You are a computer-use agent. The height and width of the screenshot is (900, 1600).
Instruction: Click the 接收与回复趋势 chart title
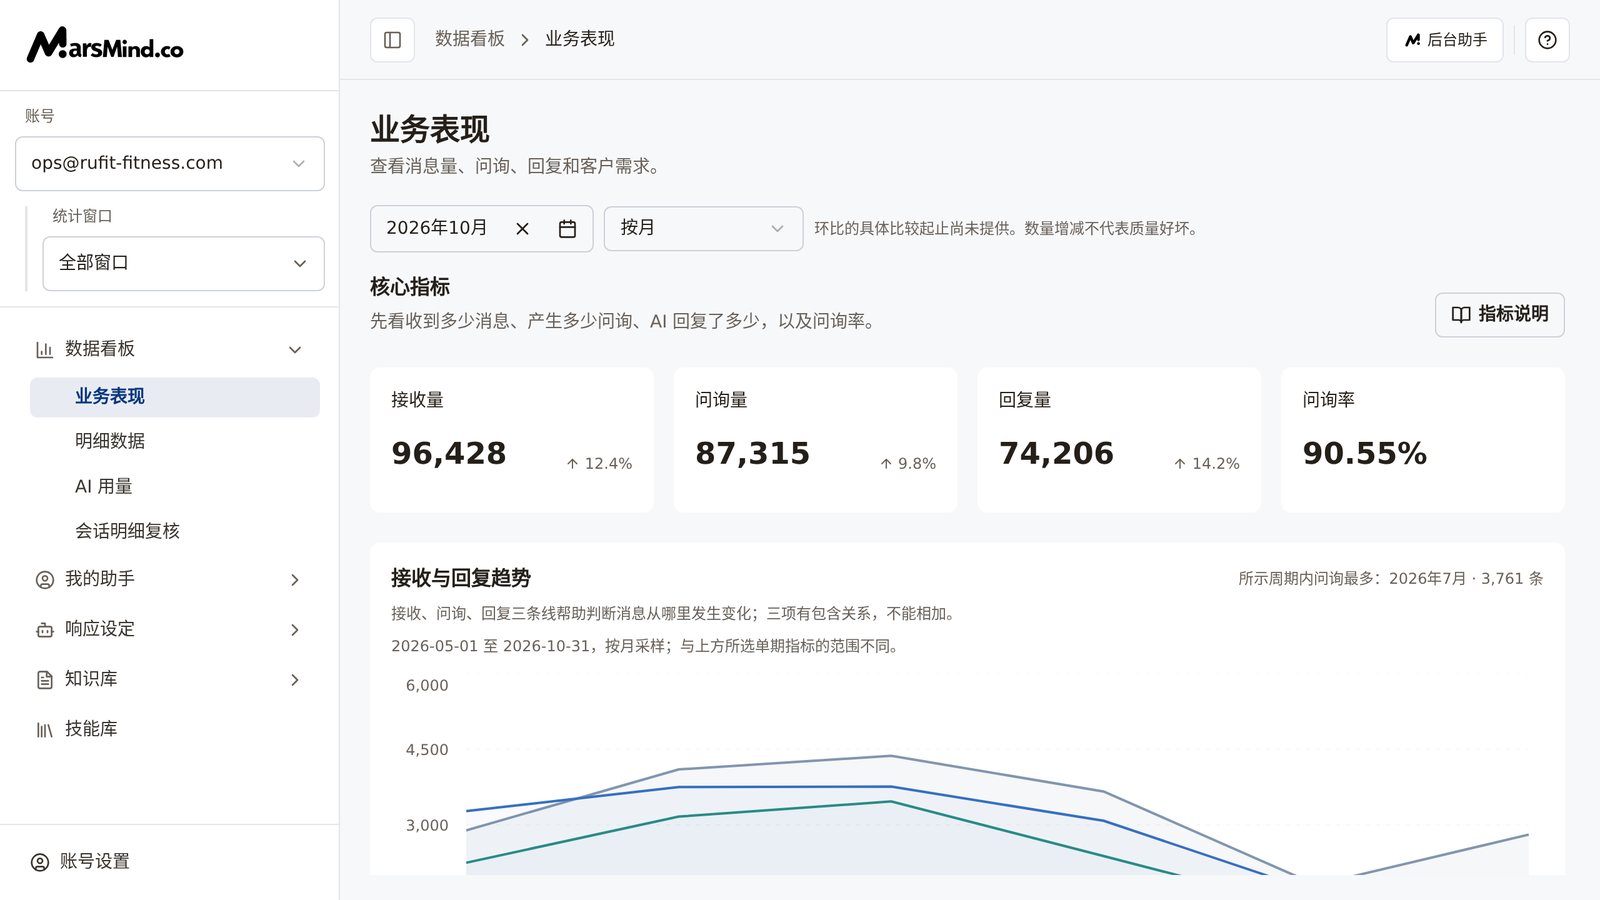click(x=461, y=578)
